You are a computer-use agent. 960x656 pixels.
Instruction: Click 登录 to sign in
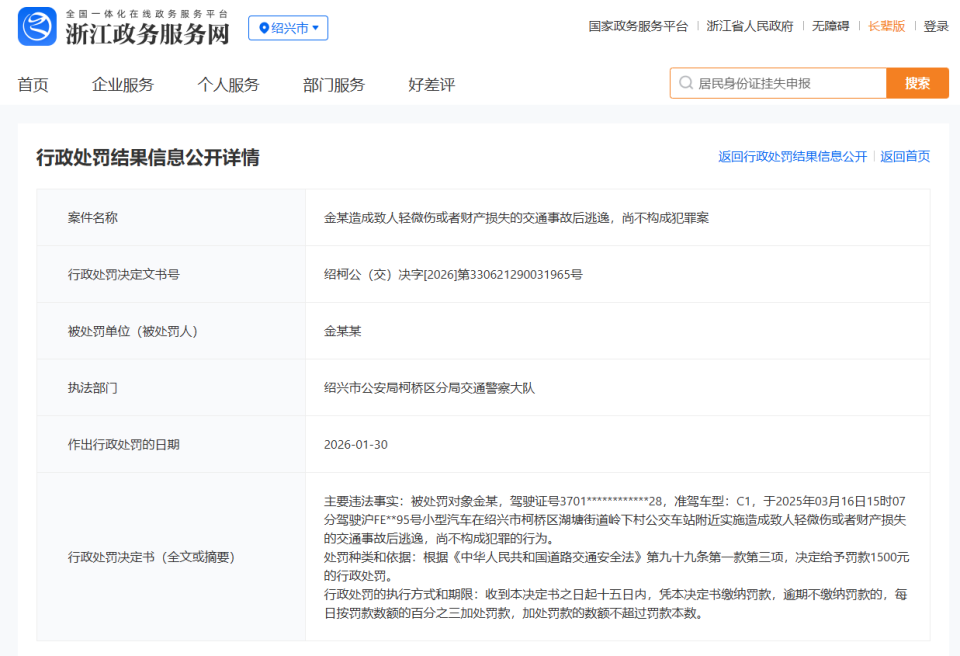point(934,27)
